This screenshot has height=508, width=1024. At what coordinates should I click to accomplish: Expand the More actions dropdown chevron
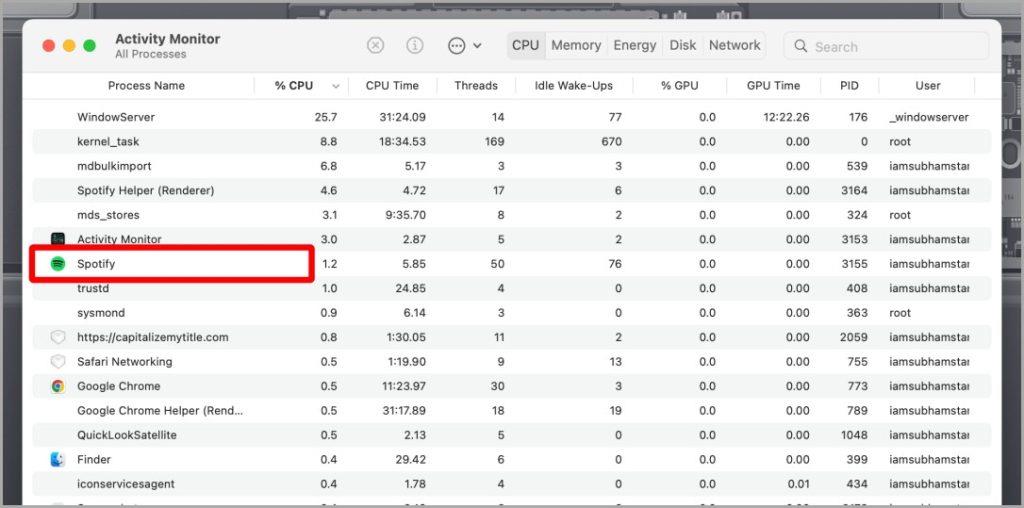(477, 46)
